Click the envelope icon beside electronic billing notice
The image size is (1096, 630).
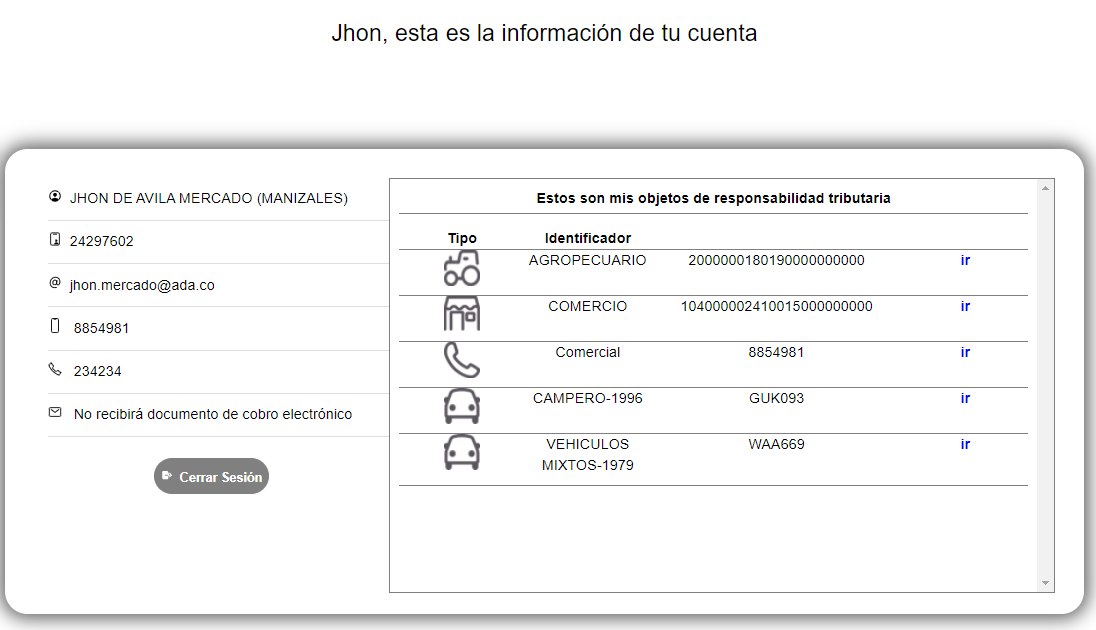55,412
